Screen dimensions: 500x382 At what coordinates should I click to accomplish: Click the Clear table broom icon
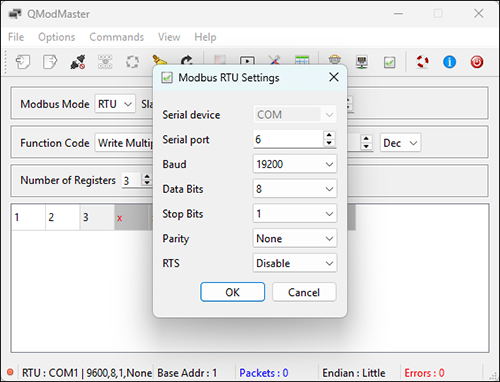click(159, 60)
